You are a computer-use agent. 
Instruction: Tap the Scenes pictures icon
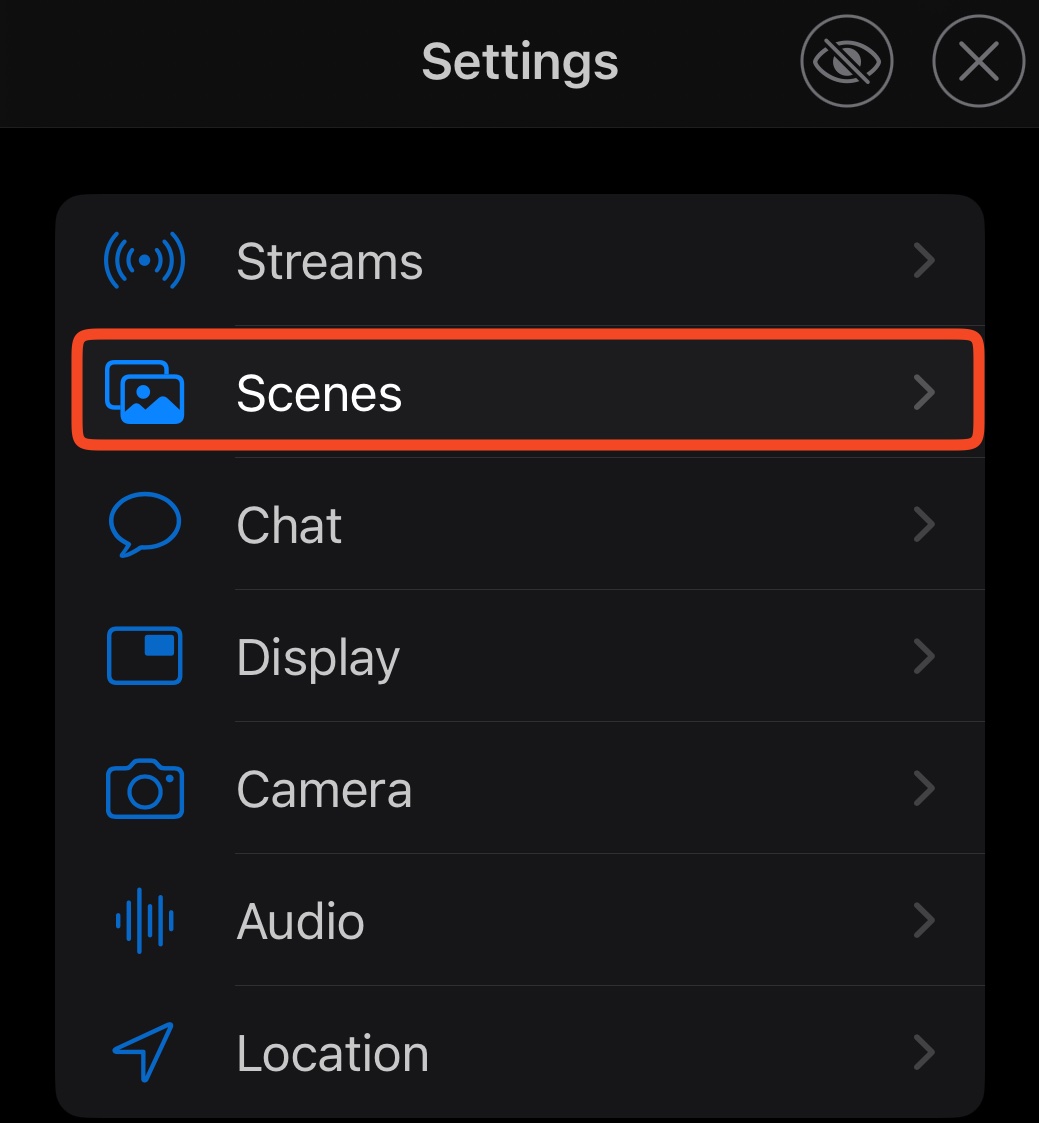145,392
